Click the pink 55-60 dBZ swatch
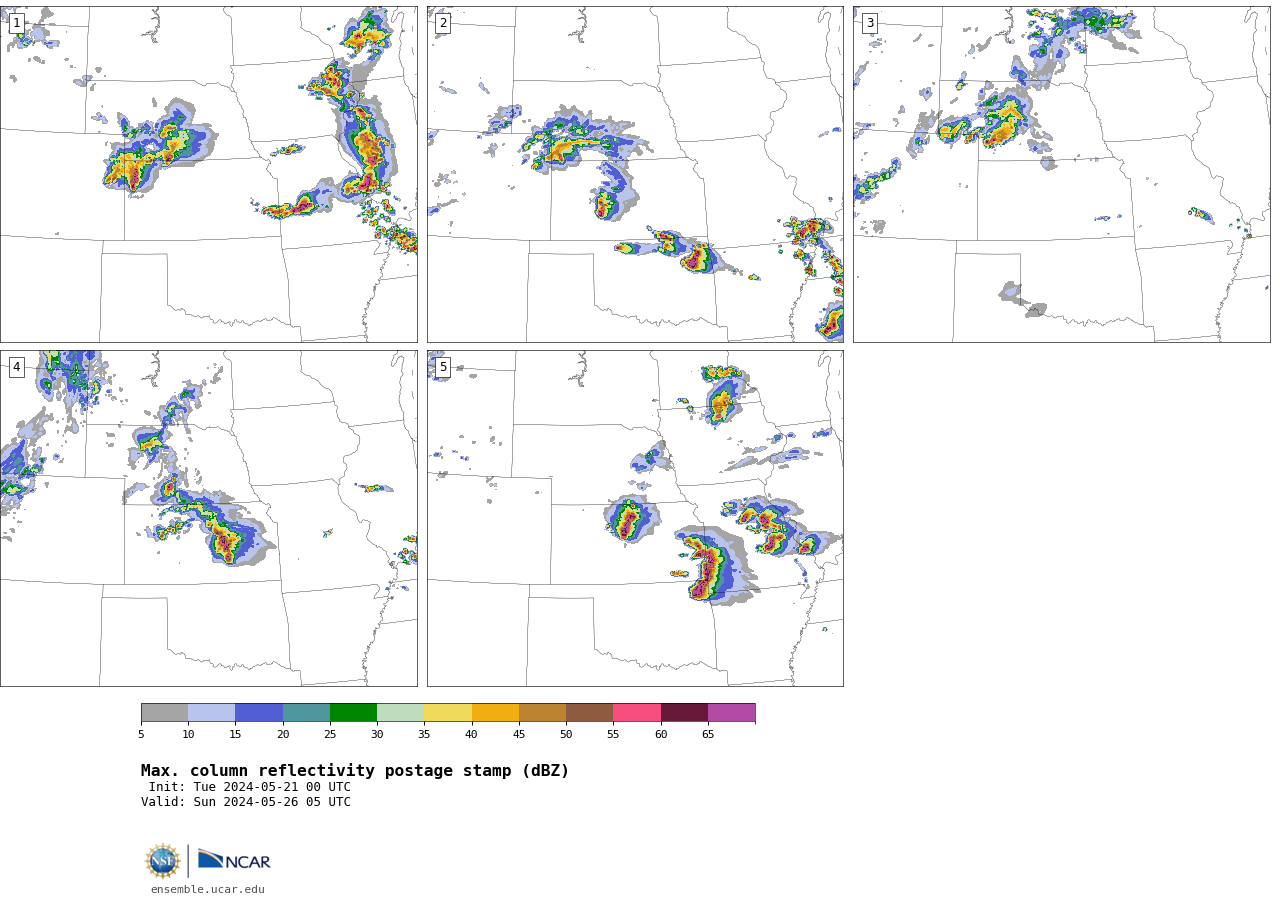This screenshot has width=1280, height=901. tap(637, 713)
